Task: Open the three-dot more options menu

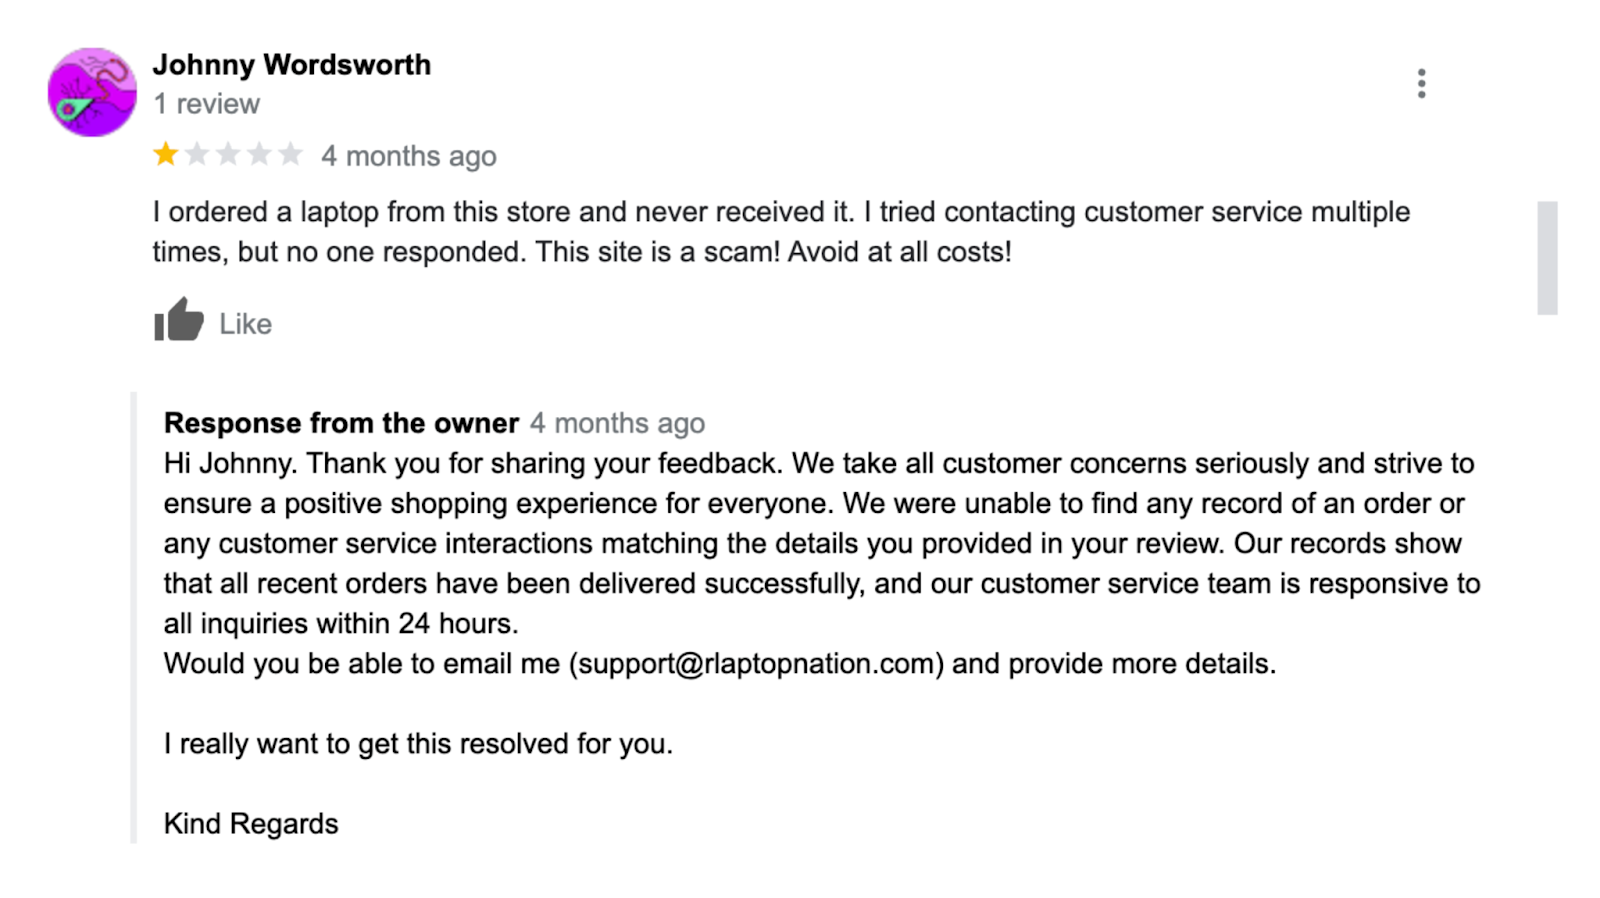Action: point(1421,84)
